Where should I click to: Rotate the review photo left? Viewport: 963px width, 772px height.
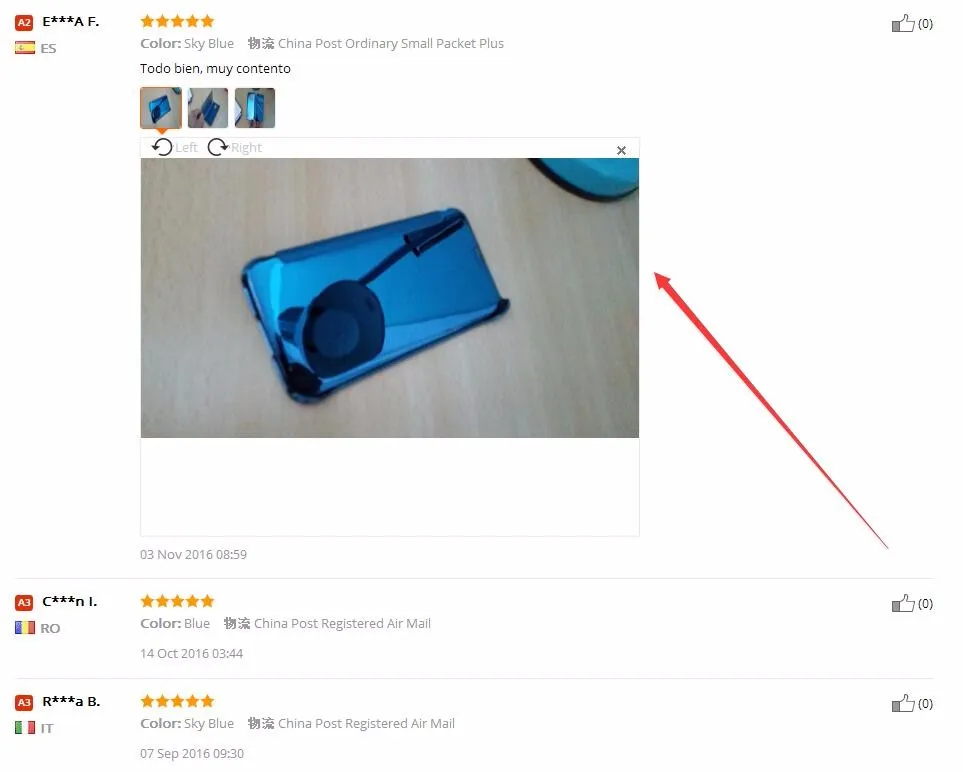[174, 147]
